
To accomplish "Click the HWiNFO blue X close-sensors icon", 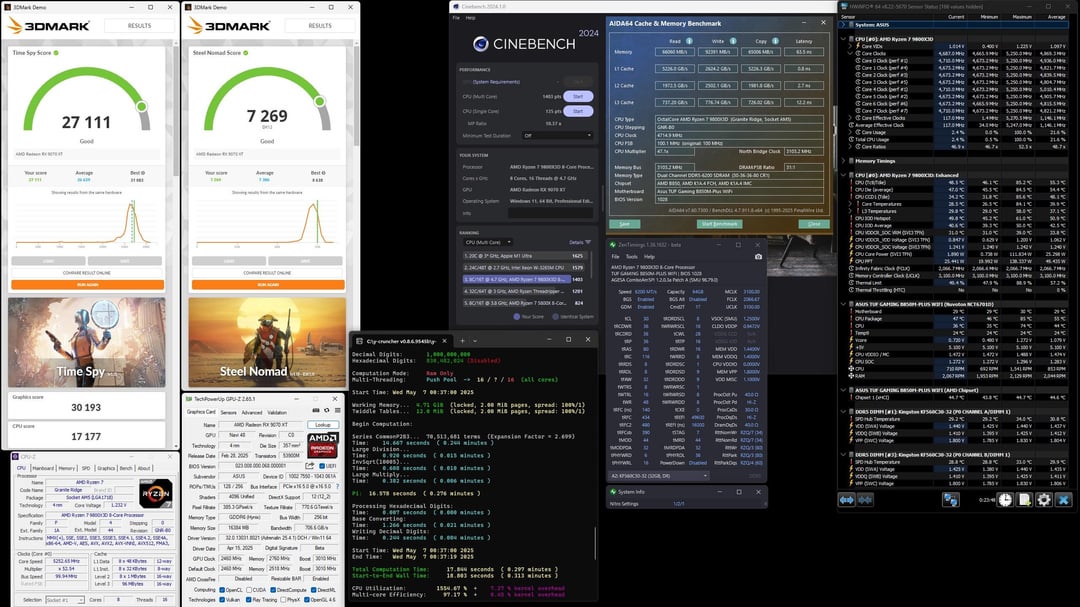I will 1063,500.
